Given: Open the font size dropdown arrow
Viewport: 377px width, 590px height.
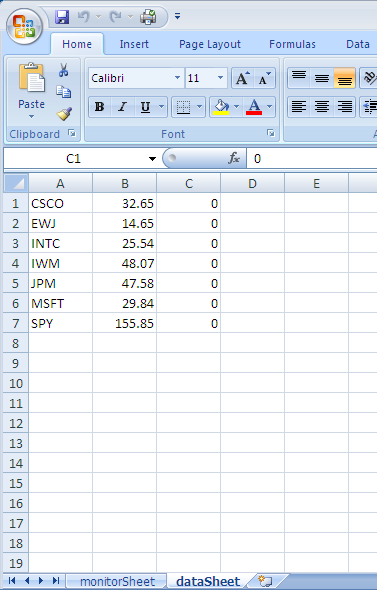Looking at the screenshot, I should 220,78.
